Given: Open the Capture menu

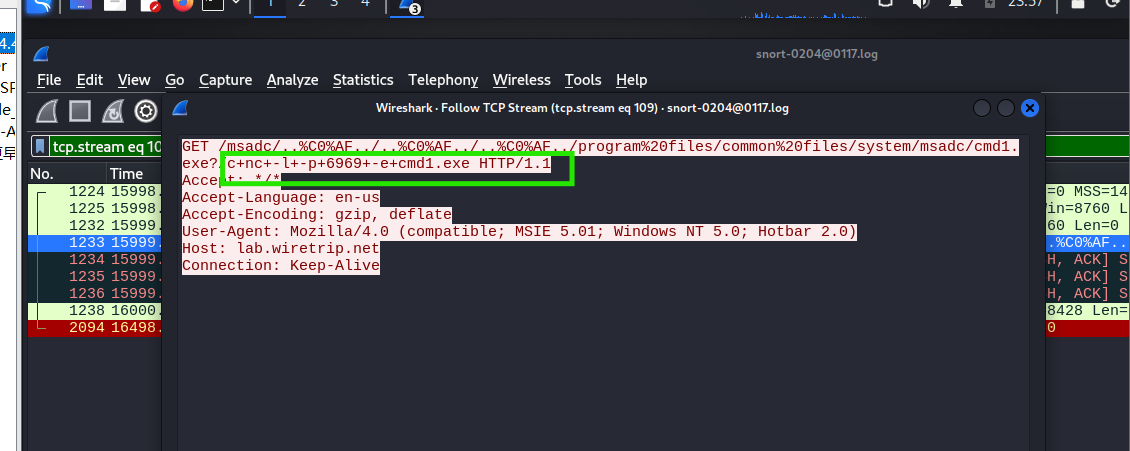Looking at the screenshot, I should point(226,80).
